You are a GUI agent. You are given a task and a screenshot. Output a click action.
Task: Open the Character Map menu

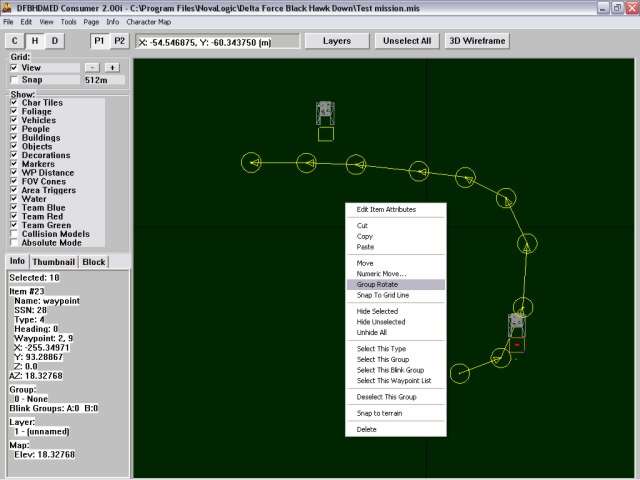click(148, 21)
